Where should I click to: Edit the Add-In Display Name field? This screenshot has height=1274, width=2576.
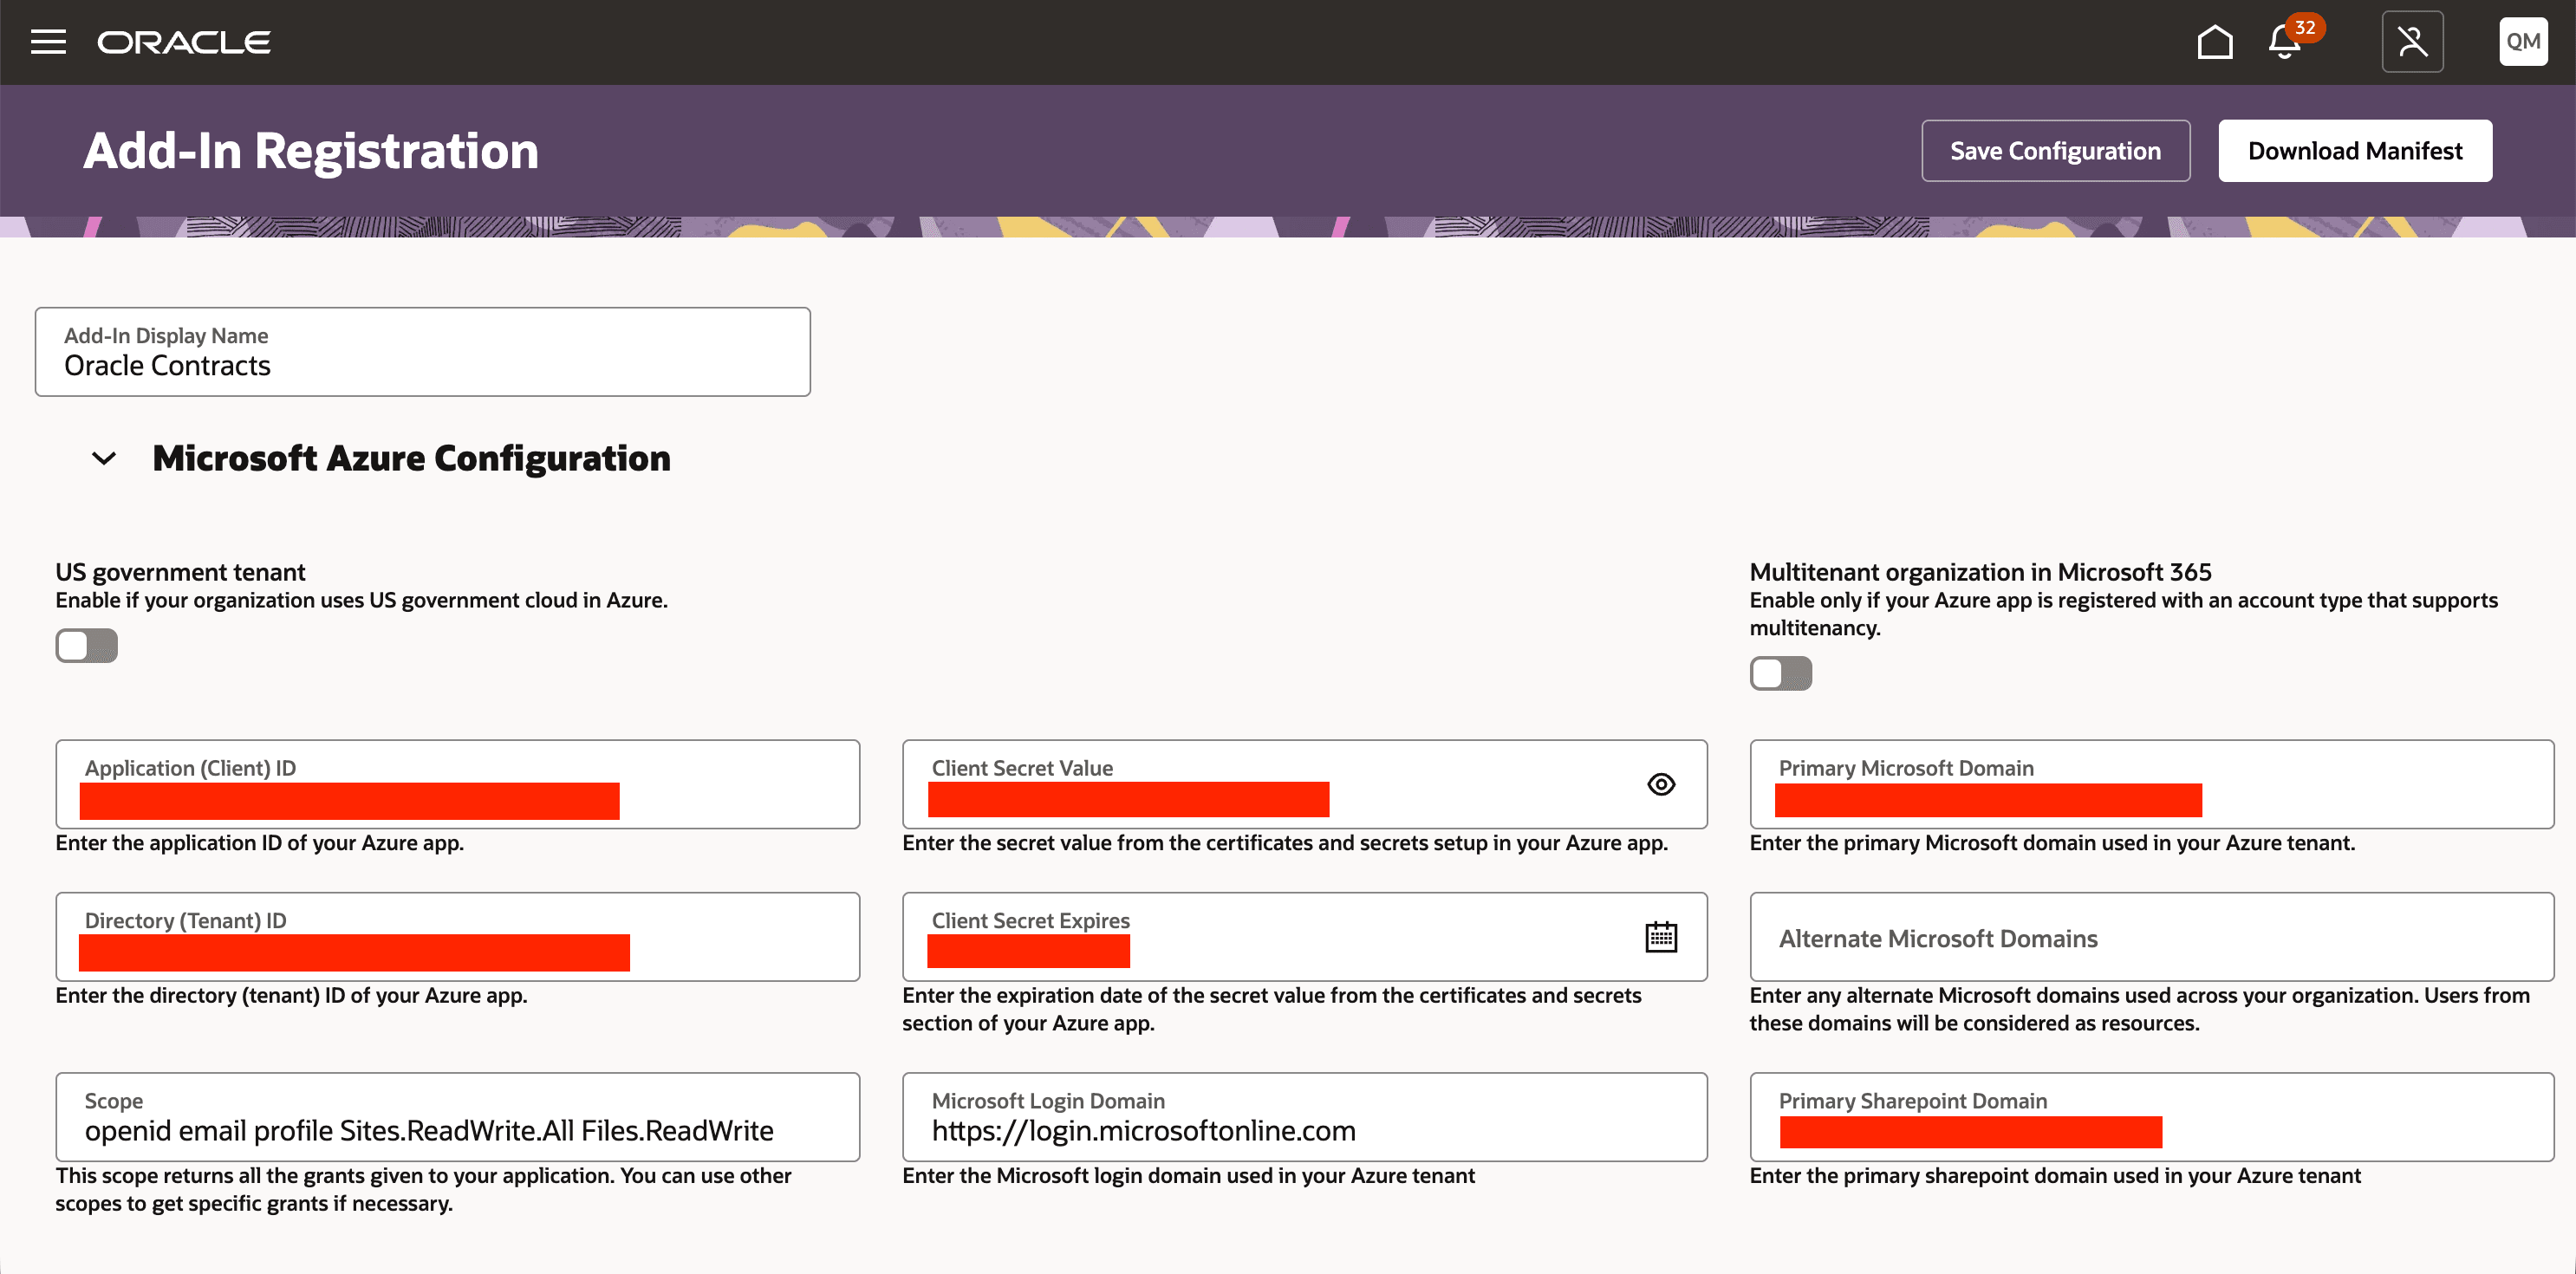422,352
